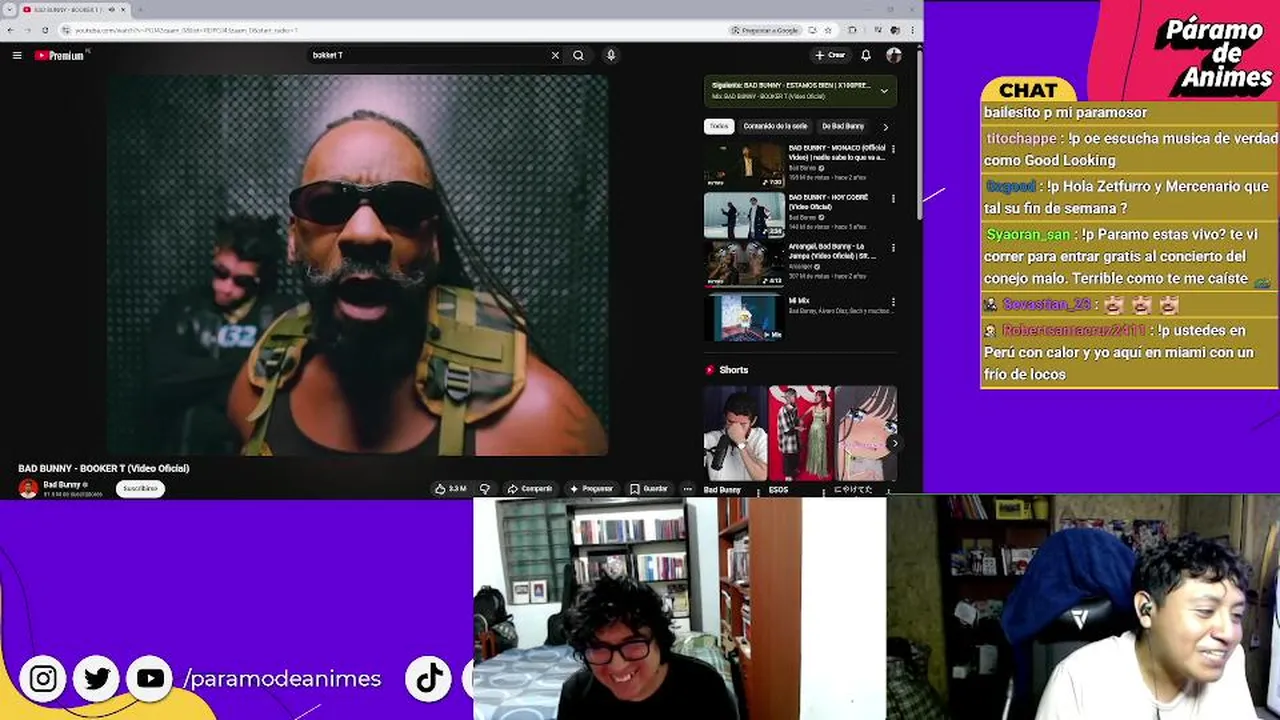Image resolution: width=1280 pixels, height=720 pixels.
Task: Open the BAD BUNNY - MONACO video thumbnail
Action: coord(744,166)
